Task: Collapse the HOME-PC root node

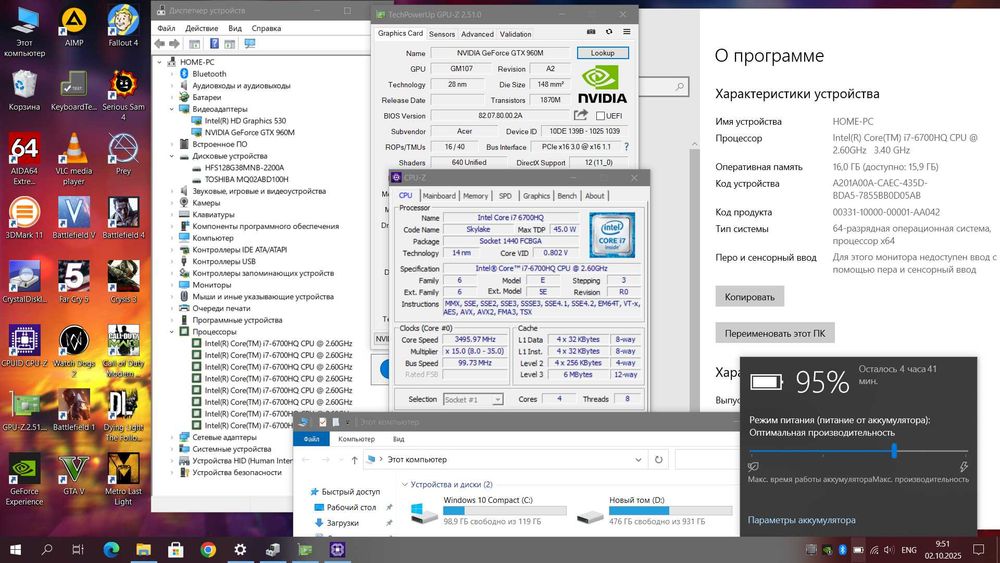Action: pyautogui.click(x=159, y=62)
